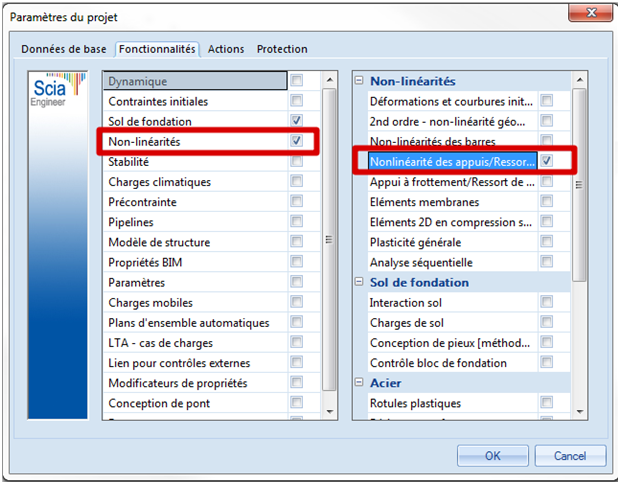The height and width of the screenshot is (482, 618).
Task: Uncheck Nonlinéarité des appuis/Ressort checkbox
Action: tap(547, 161)
